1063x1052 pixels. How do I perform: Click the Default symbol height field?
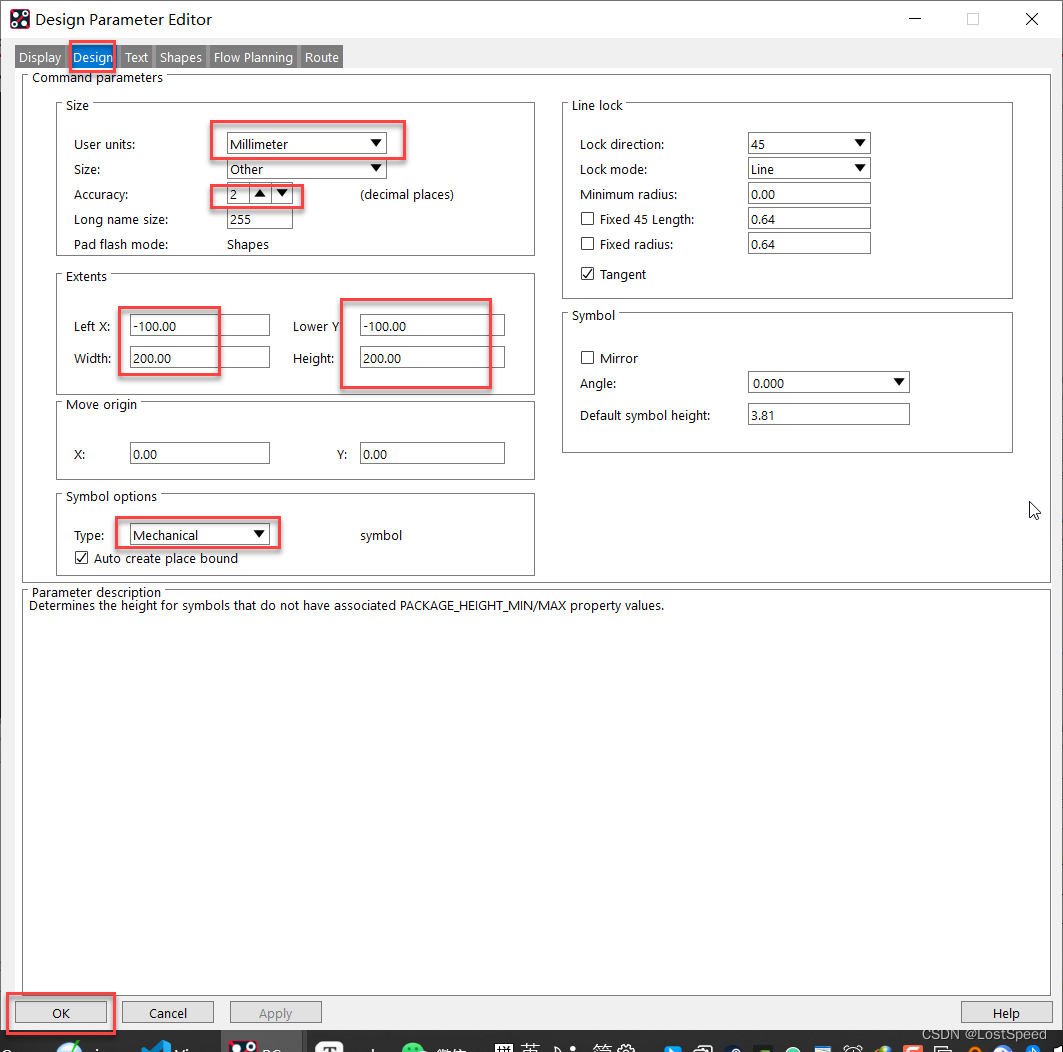(828, 414)
